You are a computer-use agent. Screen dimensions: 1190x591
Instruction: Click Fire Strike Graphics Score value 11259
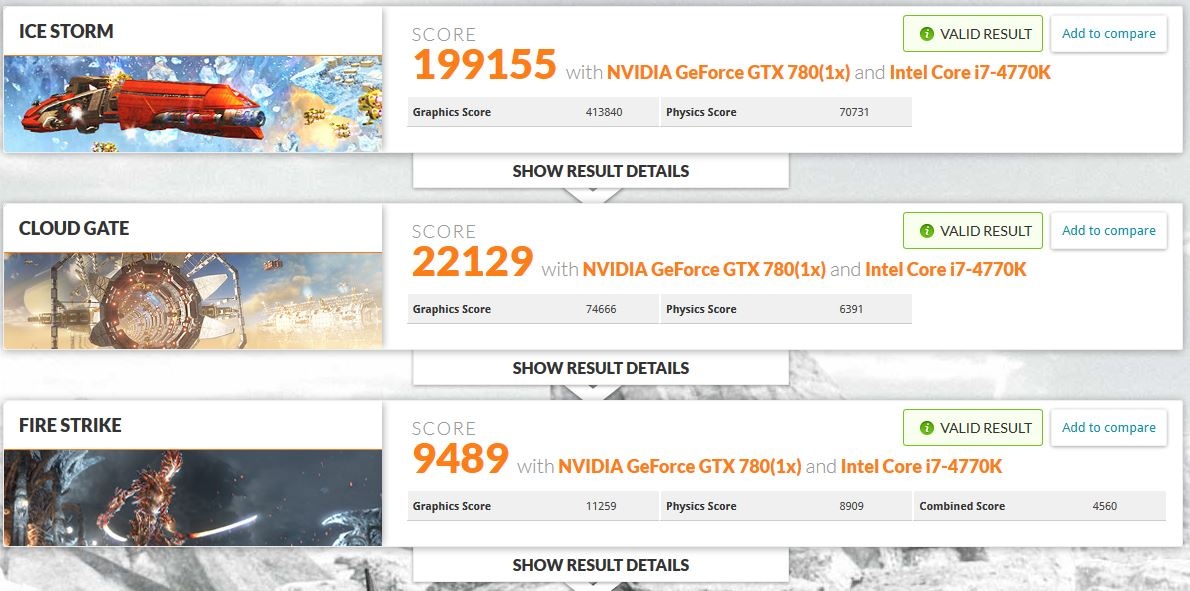pyautogui.click(x=601, y=506)
